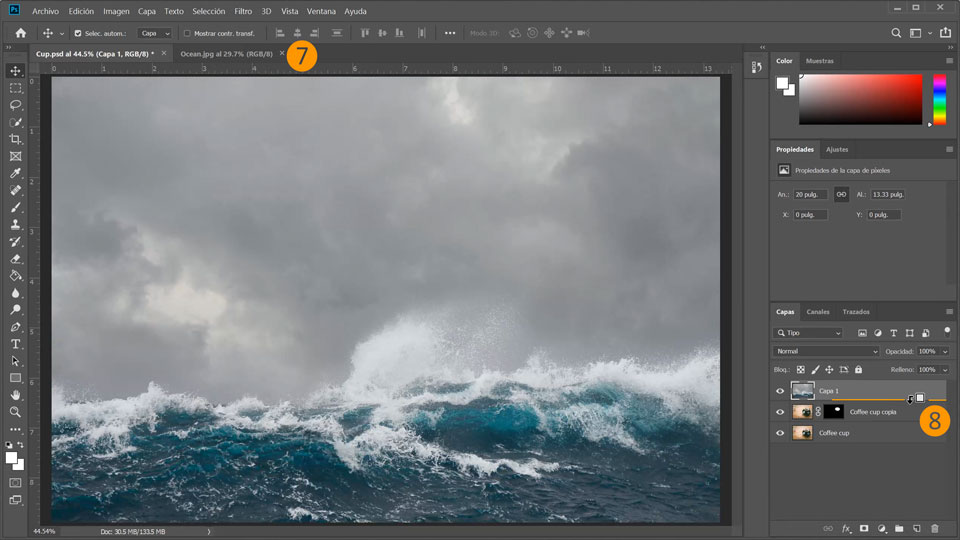Open the Search icon at top right
This screenshot has height=540, width=960.
(896, 33)
